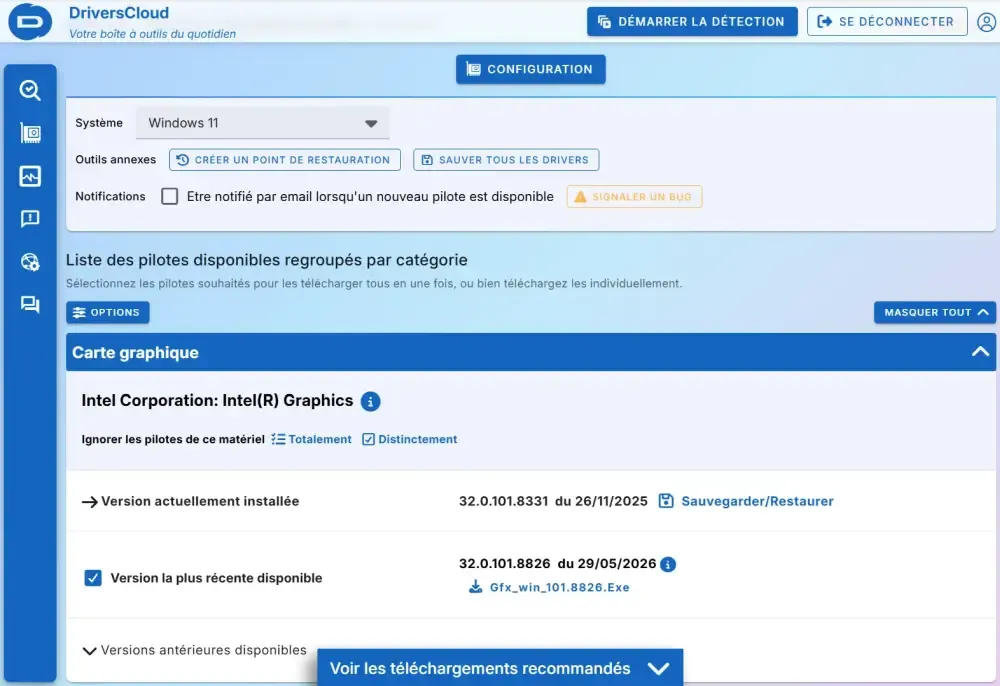Click the DriversCloud title text
The image size is (1000, 686).
click(119, 13)
